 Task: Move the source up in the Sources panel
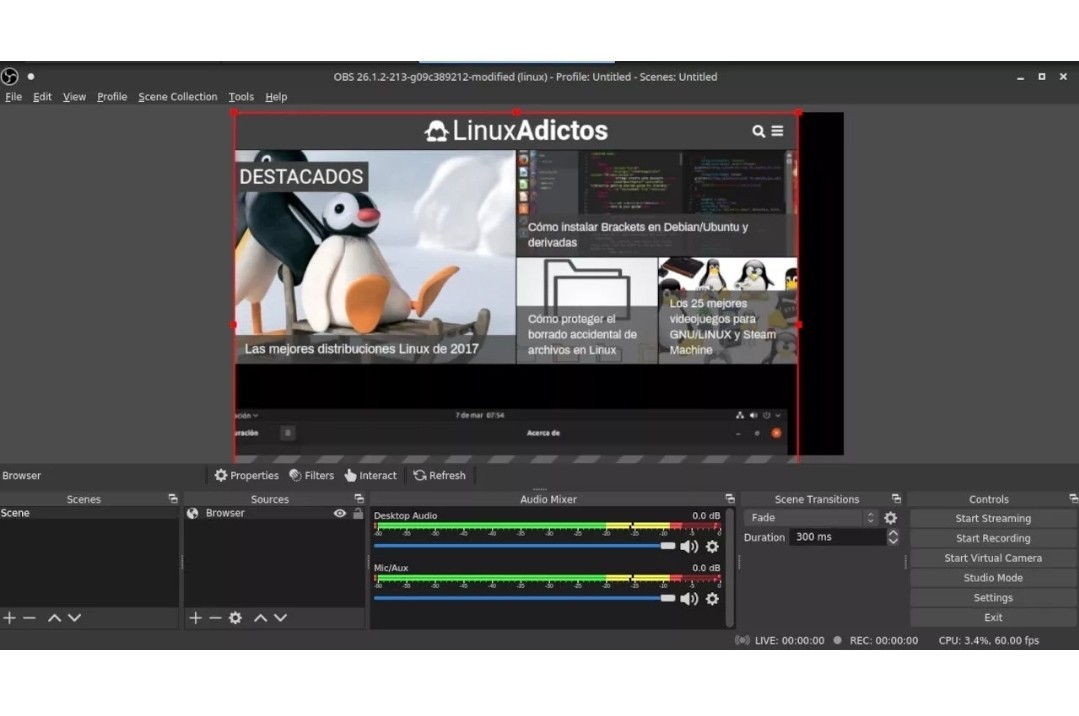click(x=260, y=618)
